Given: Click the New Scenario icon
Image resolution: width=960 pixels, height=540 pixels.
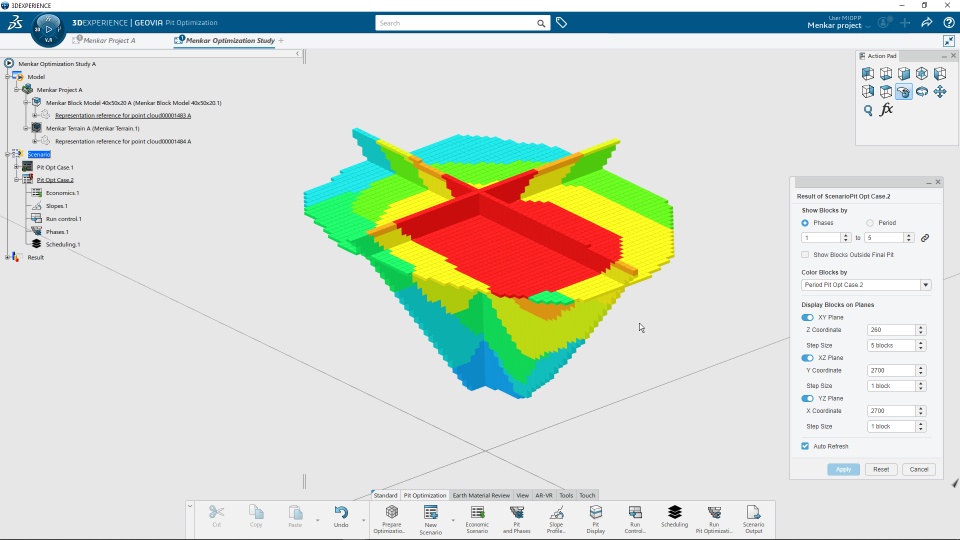Looking at the screenshot, I should pyautogui.click(x=430, y=519).
